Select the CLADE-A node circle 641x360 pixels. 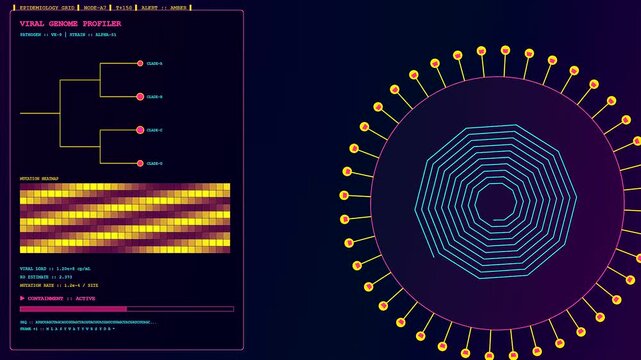point(140,63)
